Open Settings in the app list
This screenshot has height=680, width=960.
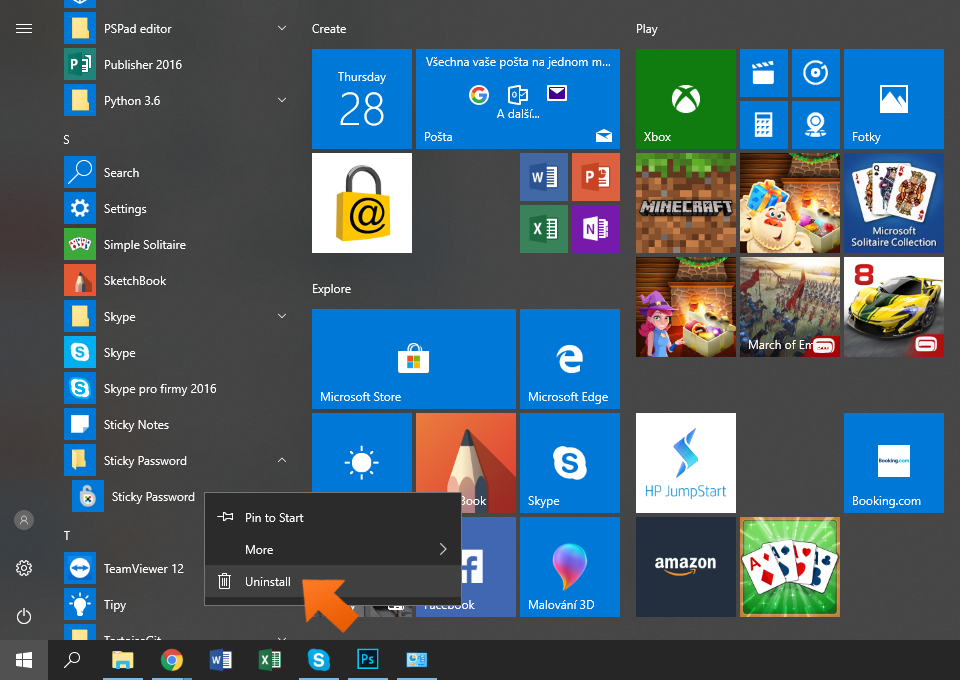pyautogui.click(x=176, y=209)
